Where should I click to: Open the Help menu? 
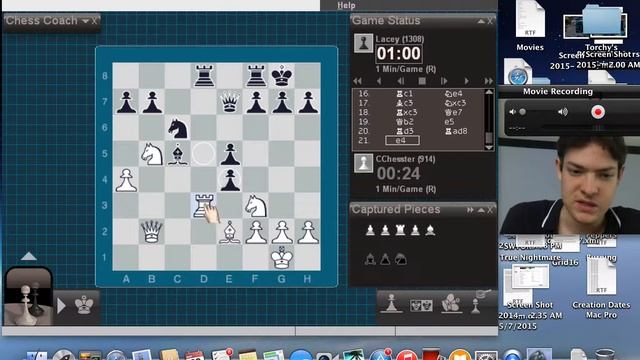click(x=346, y=5)
